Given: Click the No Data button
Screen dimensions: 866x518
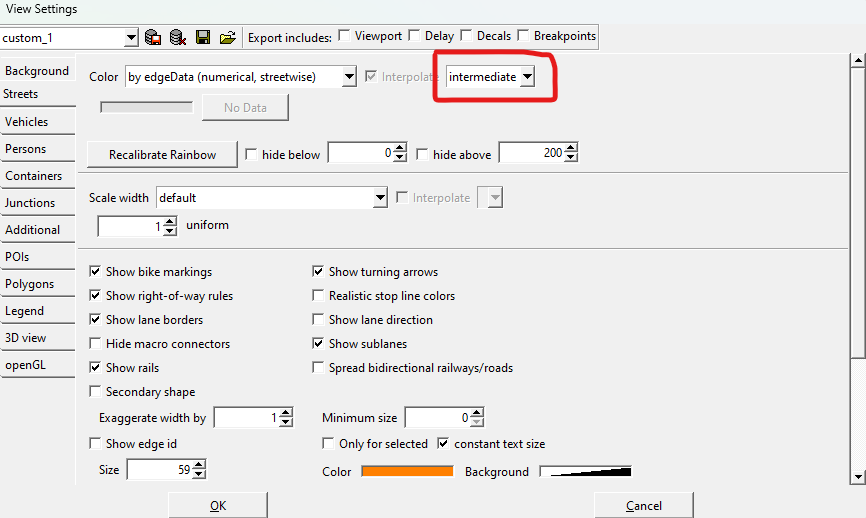Looking at the screenshot, I should coord(245,108).
